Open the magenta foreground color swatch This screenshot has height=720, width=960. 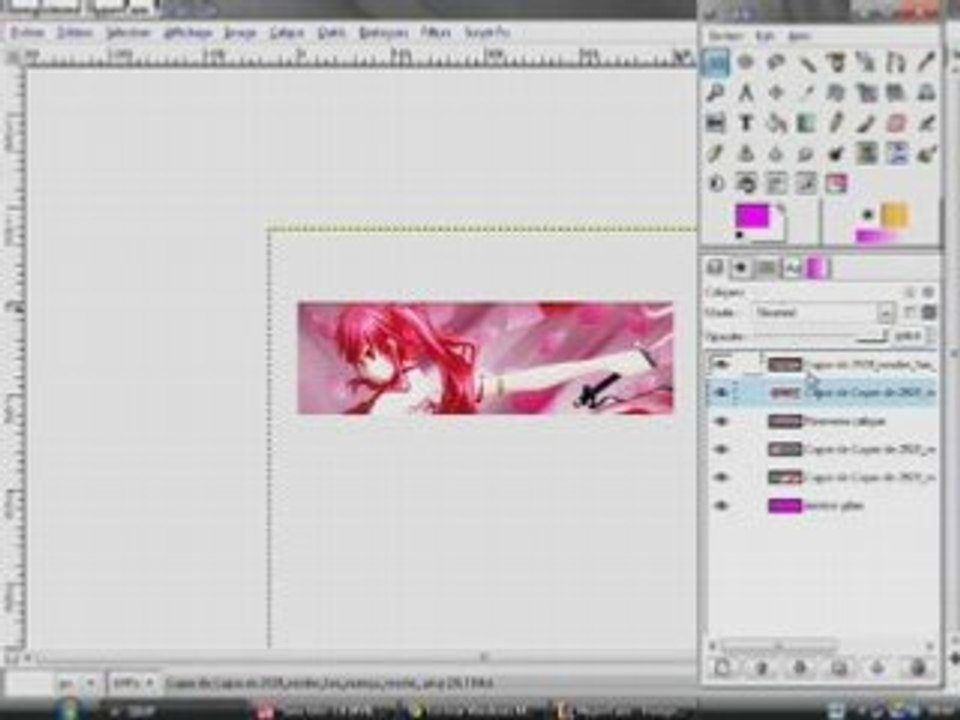[x=751, y=216]
